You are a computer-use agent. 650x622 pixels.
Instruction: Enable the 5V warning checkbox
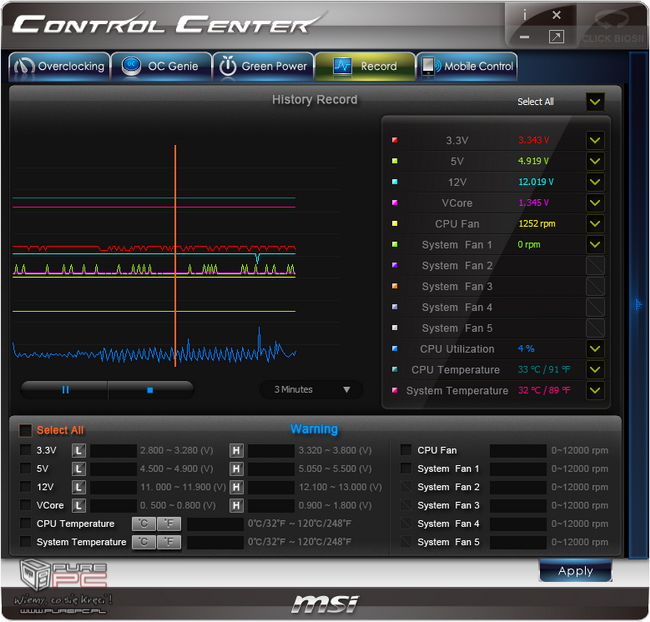(x=26, y=468)
